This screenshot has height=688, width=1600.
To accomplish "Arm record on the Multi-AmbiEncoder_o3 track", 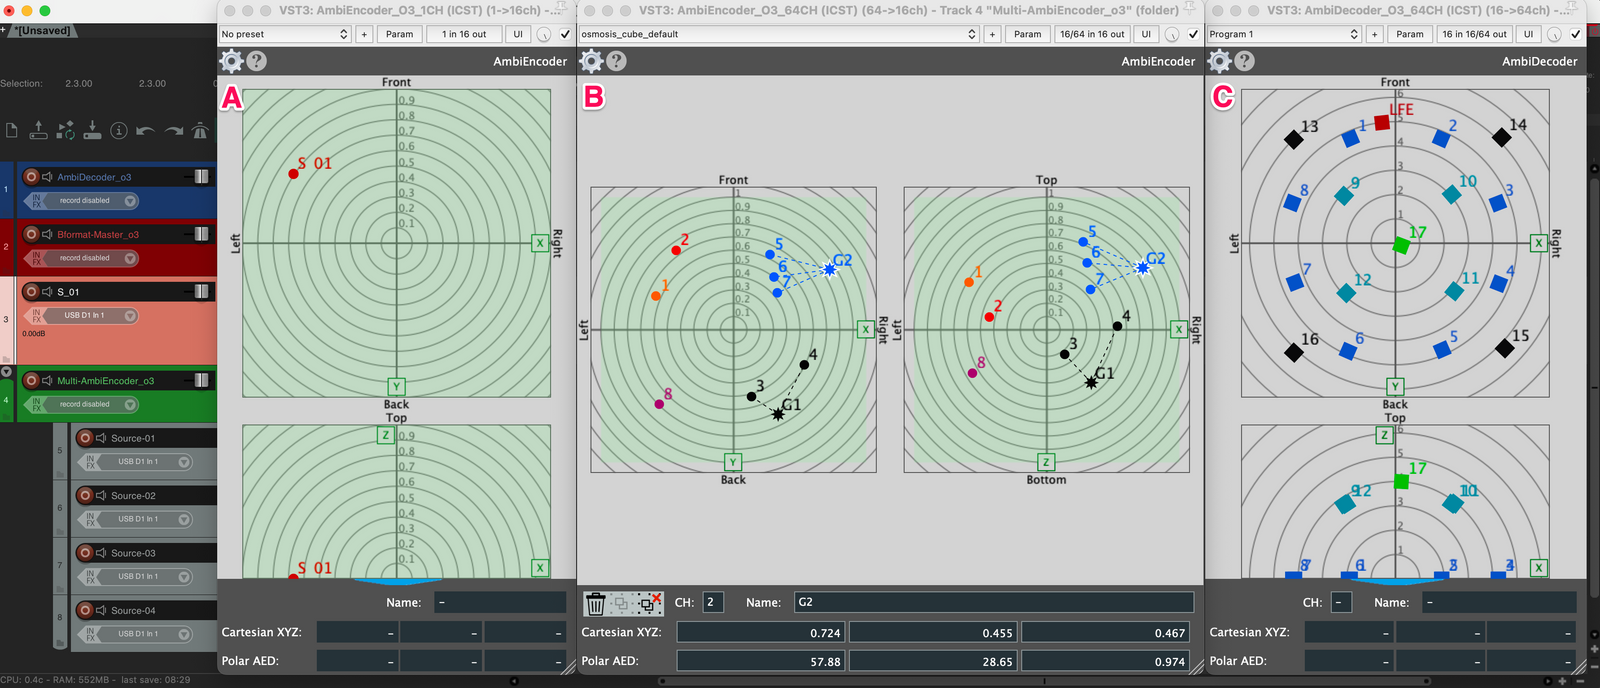I will coord(31,381).
